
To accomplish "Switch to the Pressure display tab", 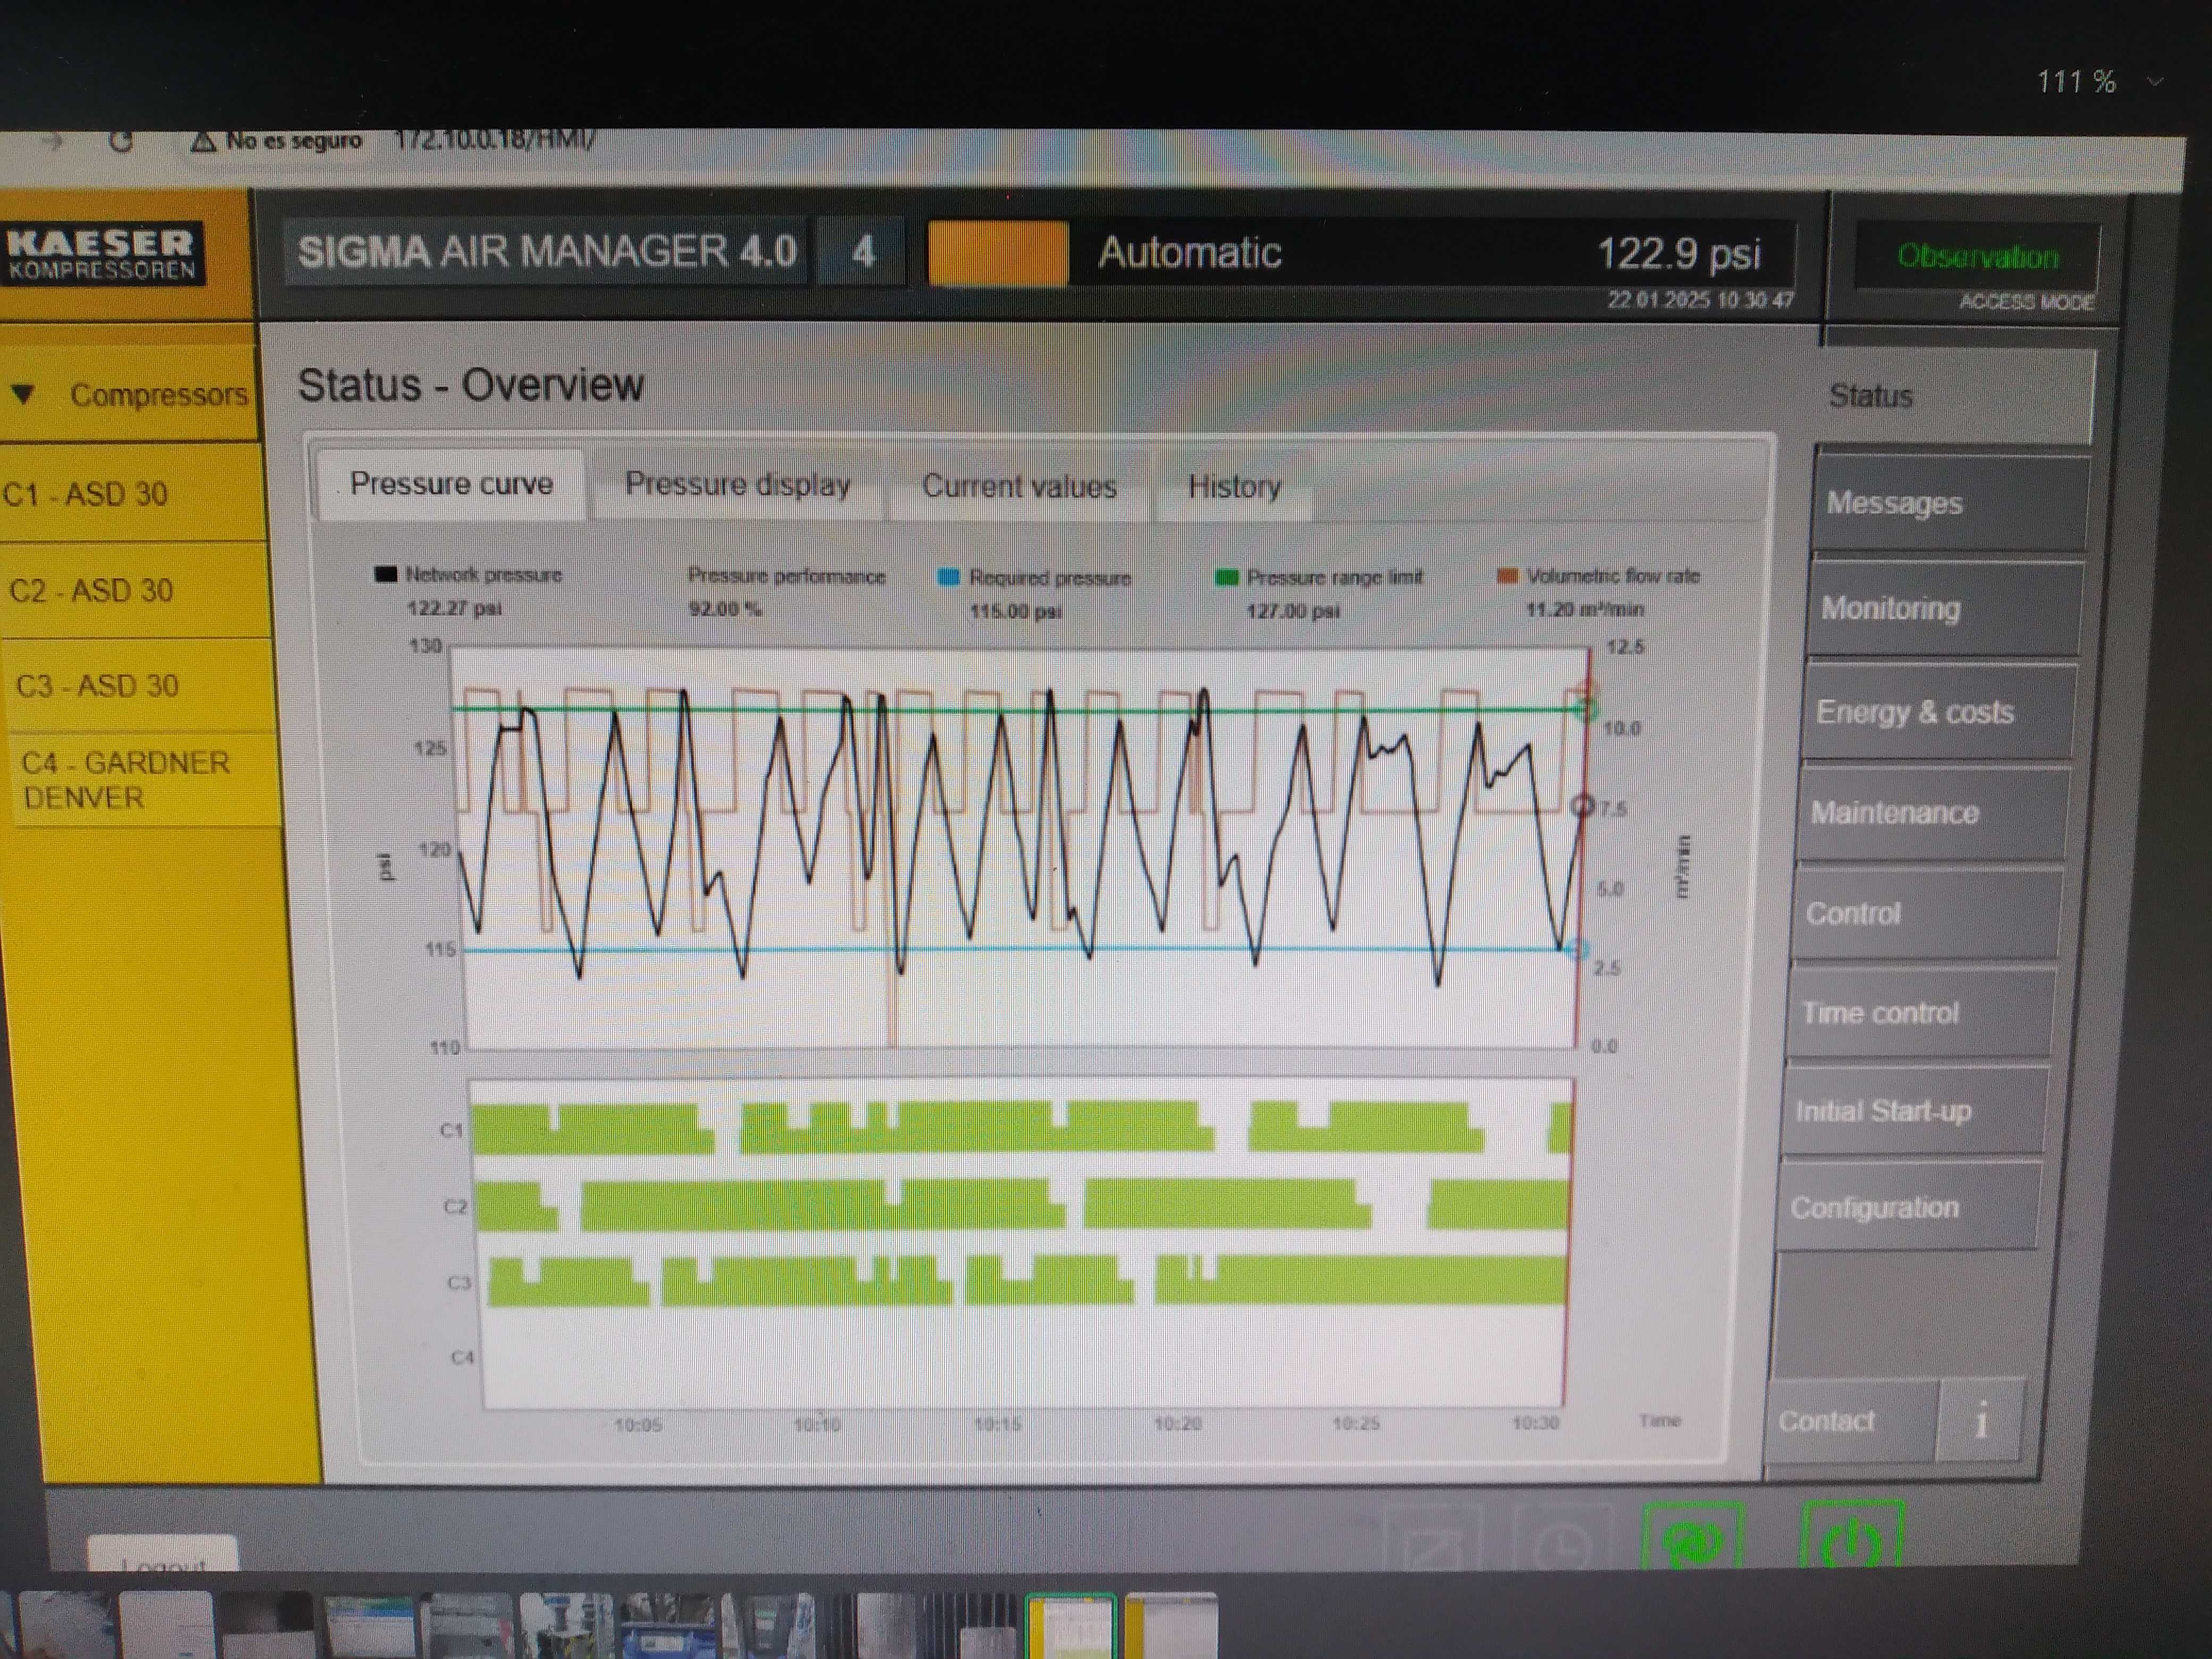I will tap(737, 485).
